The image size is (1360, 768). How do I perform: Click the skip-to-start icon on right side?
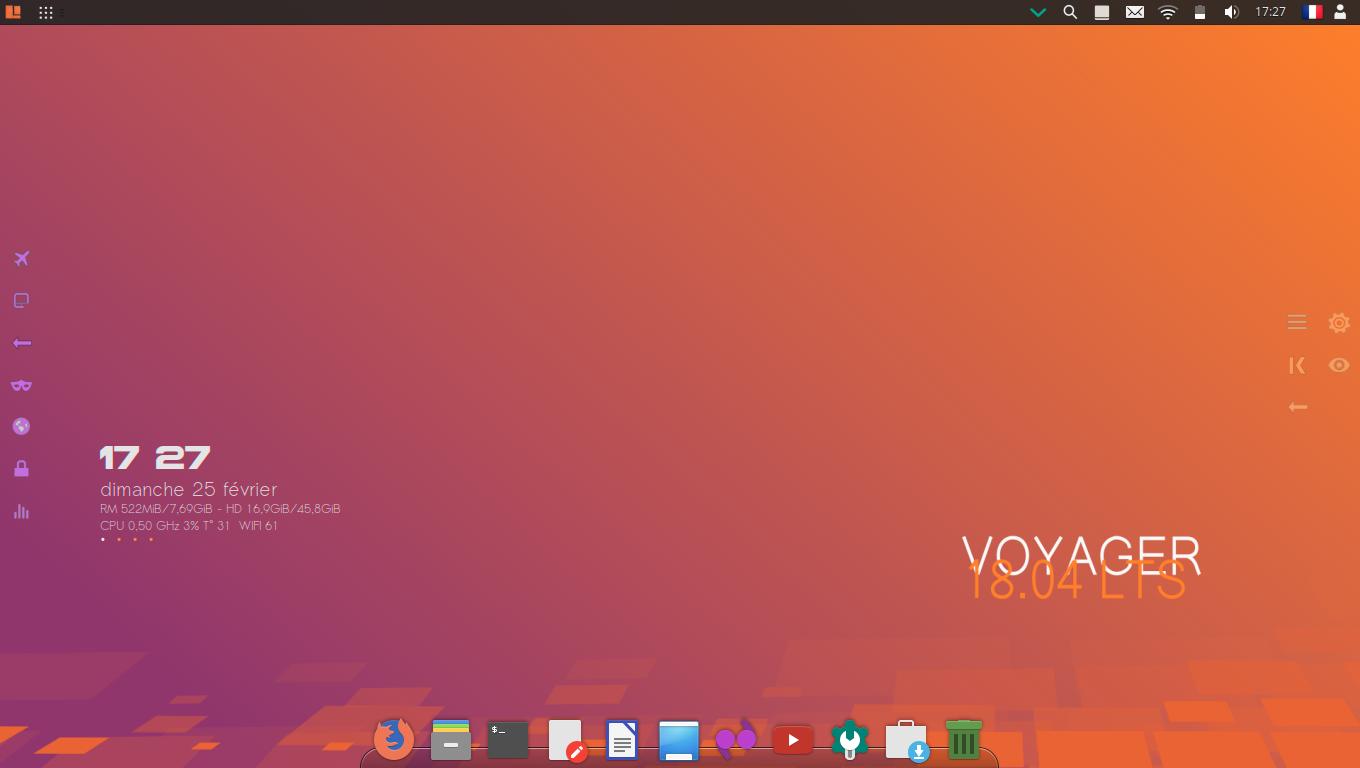[x=1297, y=365]
